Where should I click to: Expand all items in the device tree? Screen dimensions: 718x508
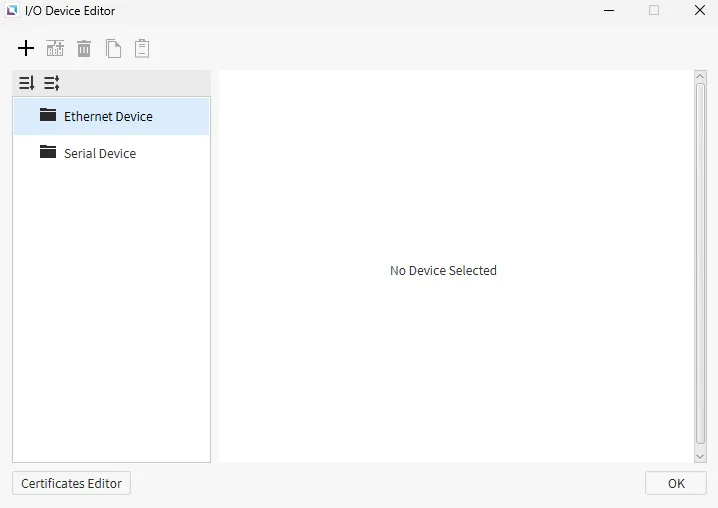[27, 83]
